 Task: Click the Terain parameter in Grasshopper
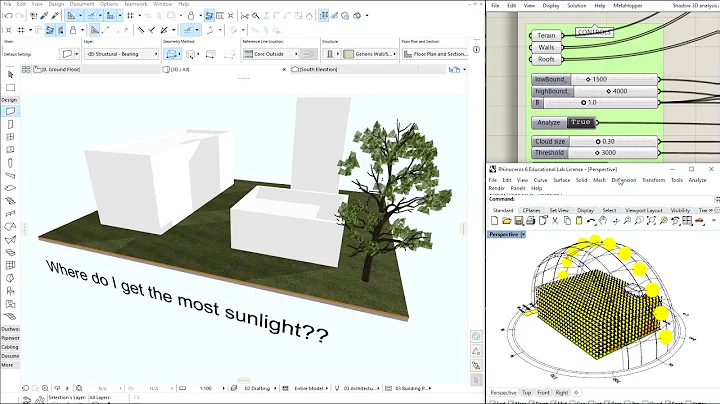546,35
